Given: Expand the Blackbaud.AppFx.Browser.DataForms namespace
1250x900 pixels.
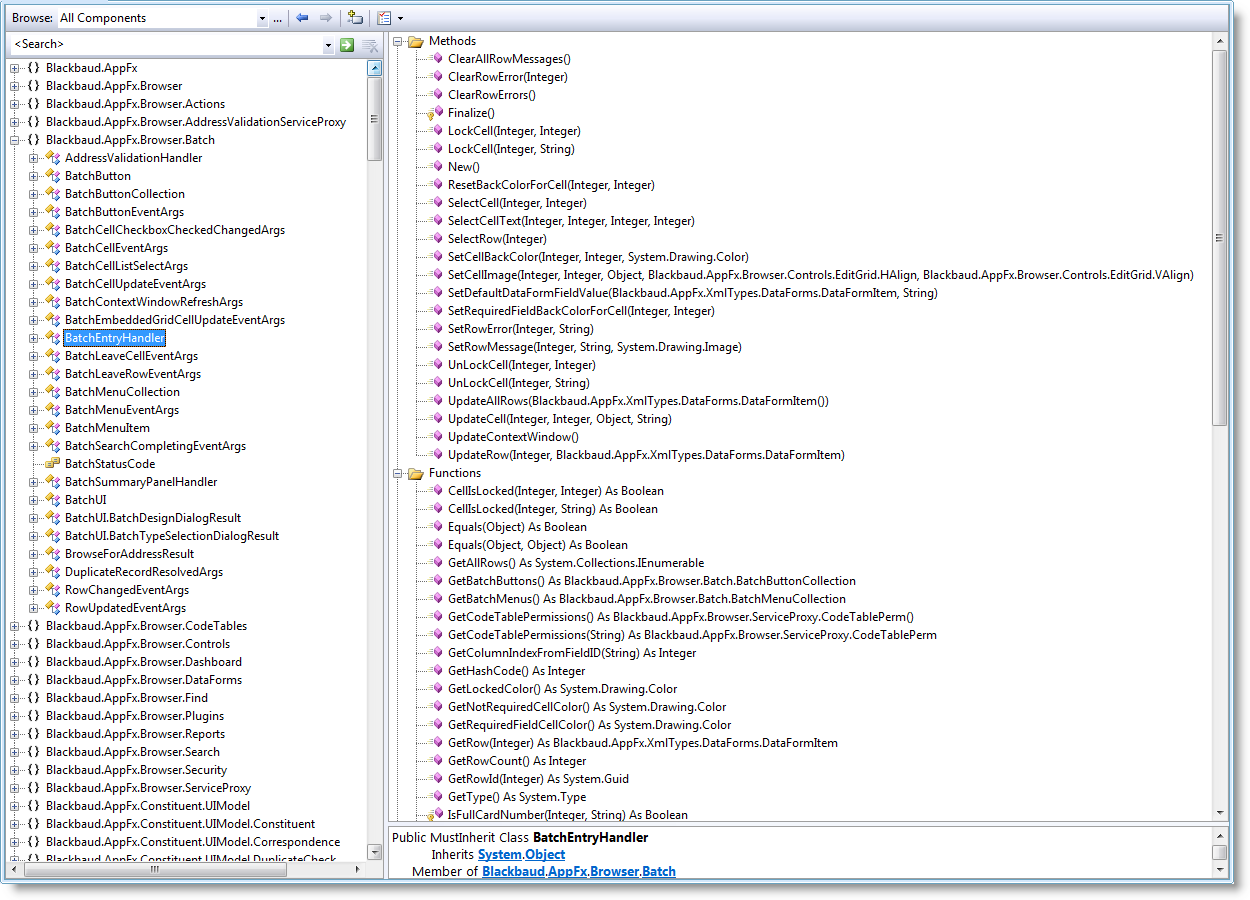Looking at the screenshot, I should click(x=15, y=680).
